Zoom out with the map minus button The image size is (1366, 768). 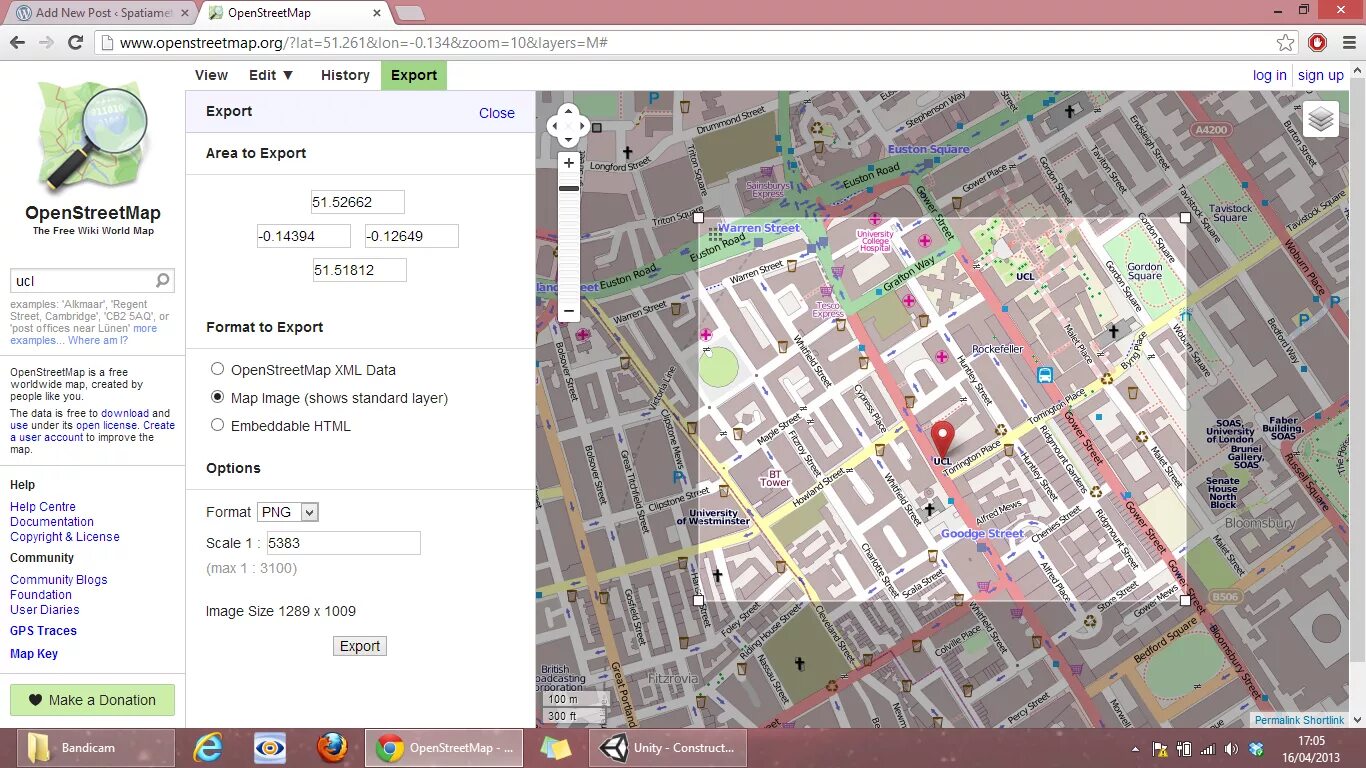coord(569,311)
